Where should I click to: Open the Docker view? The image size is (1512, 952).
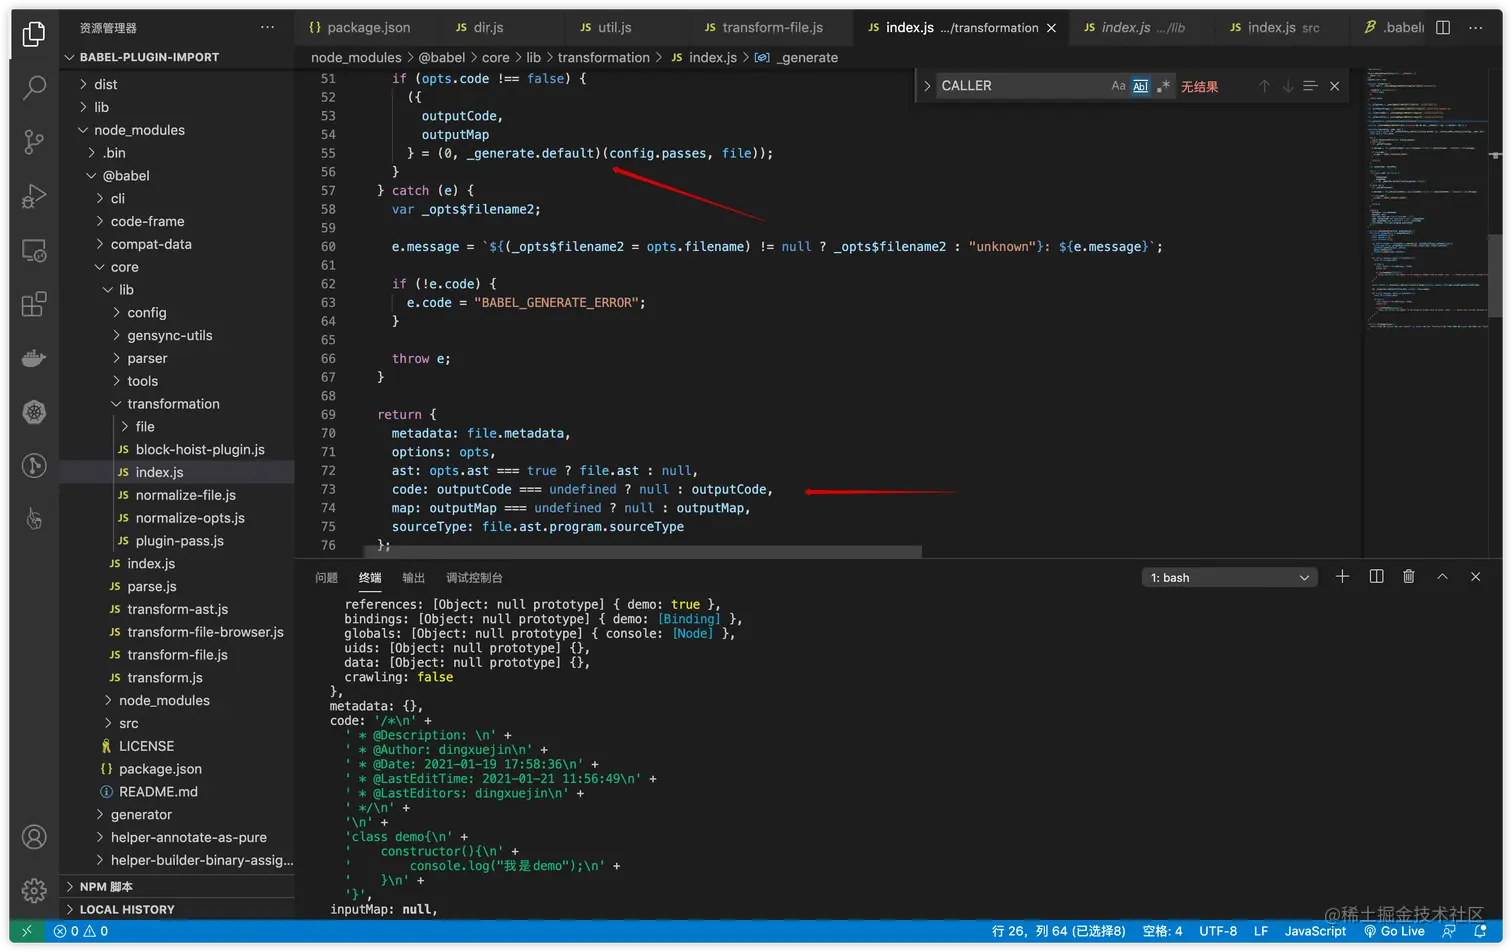(x=34, y=358)
